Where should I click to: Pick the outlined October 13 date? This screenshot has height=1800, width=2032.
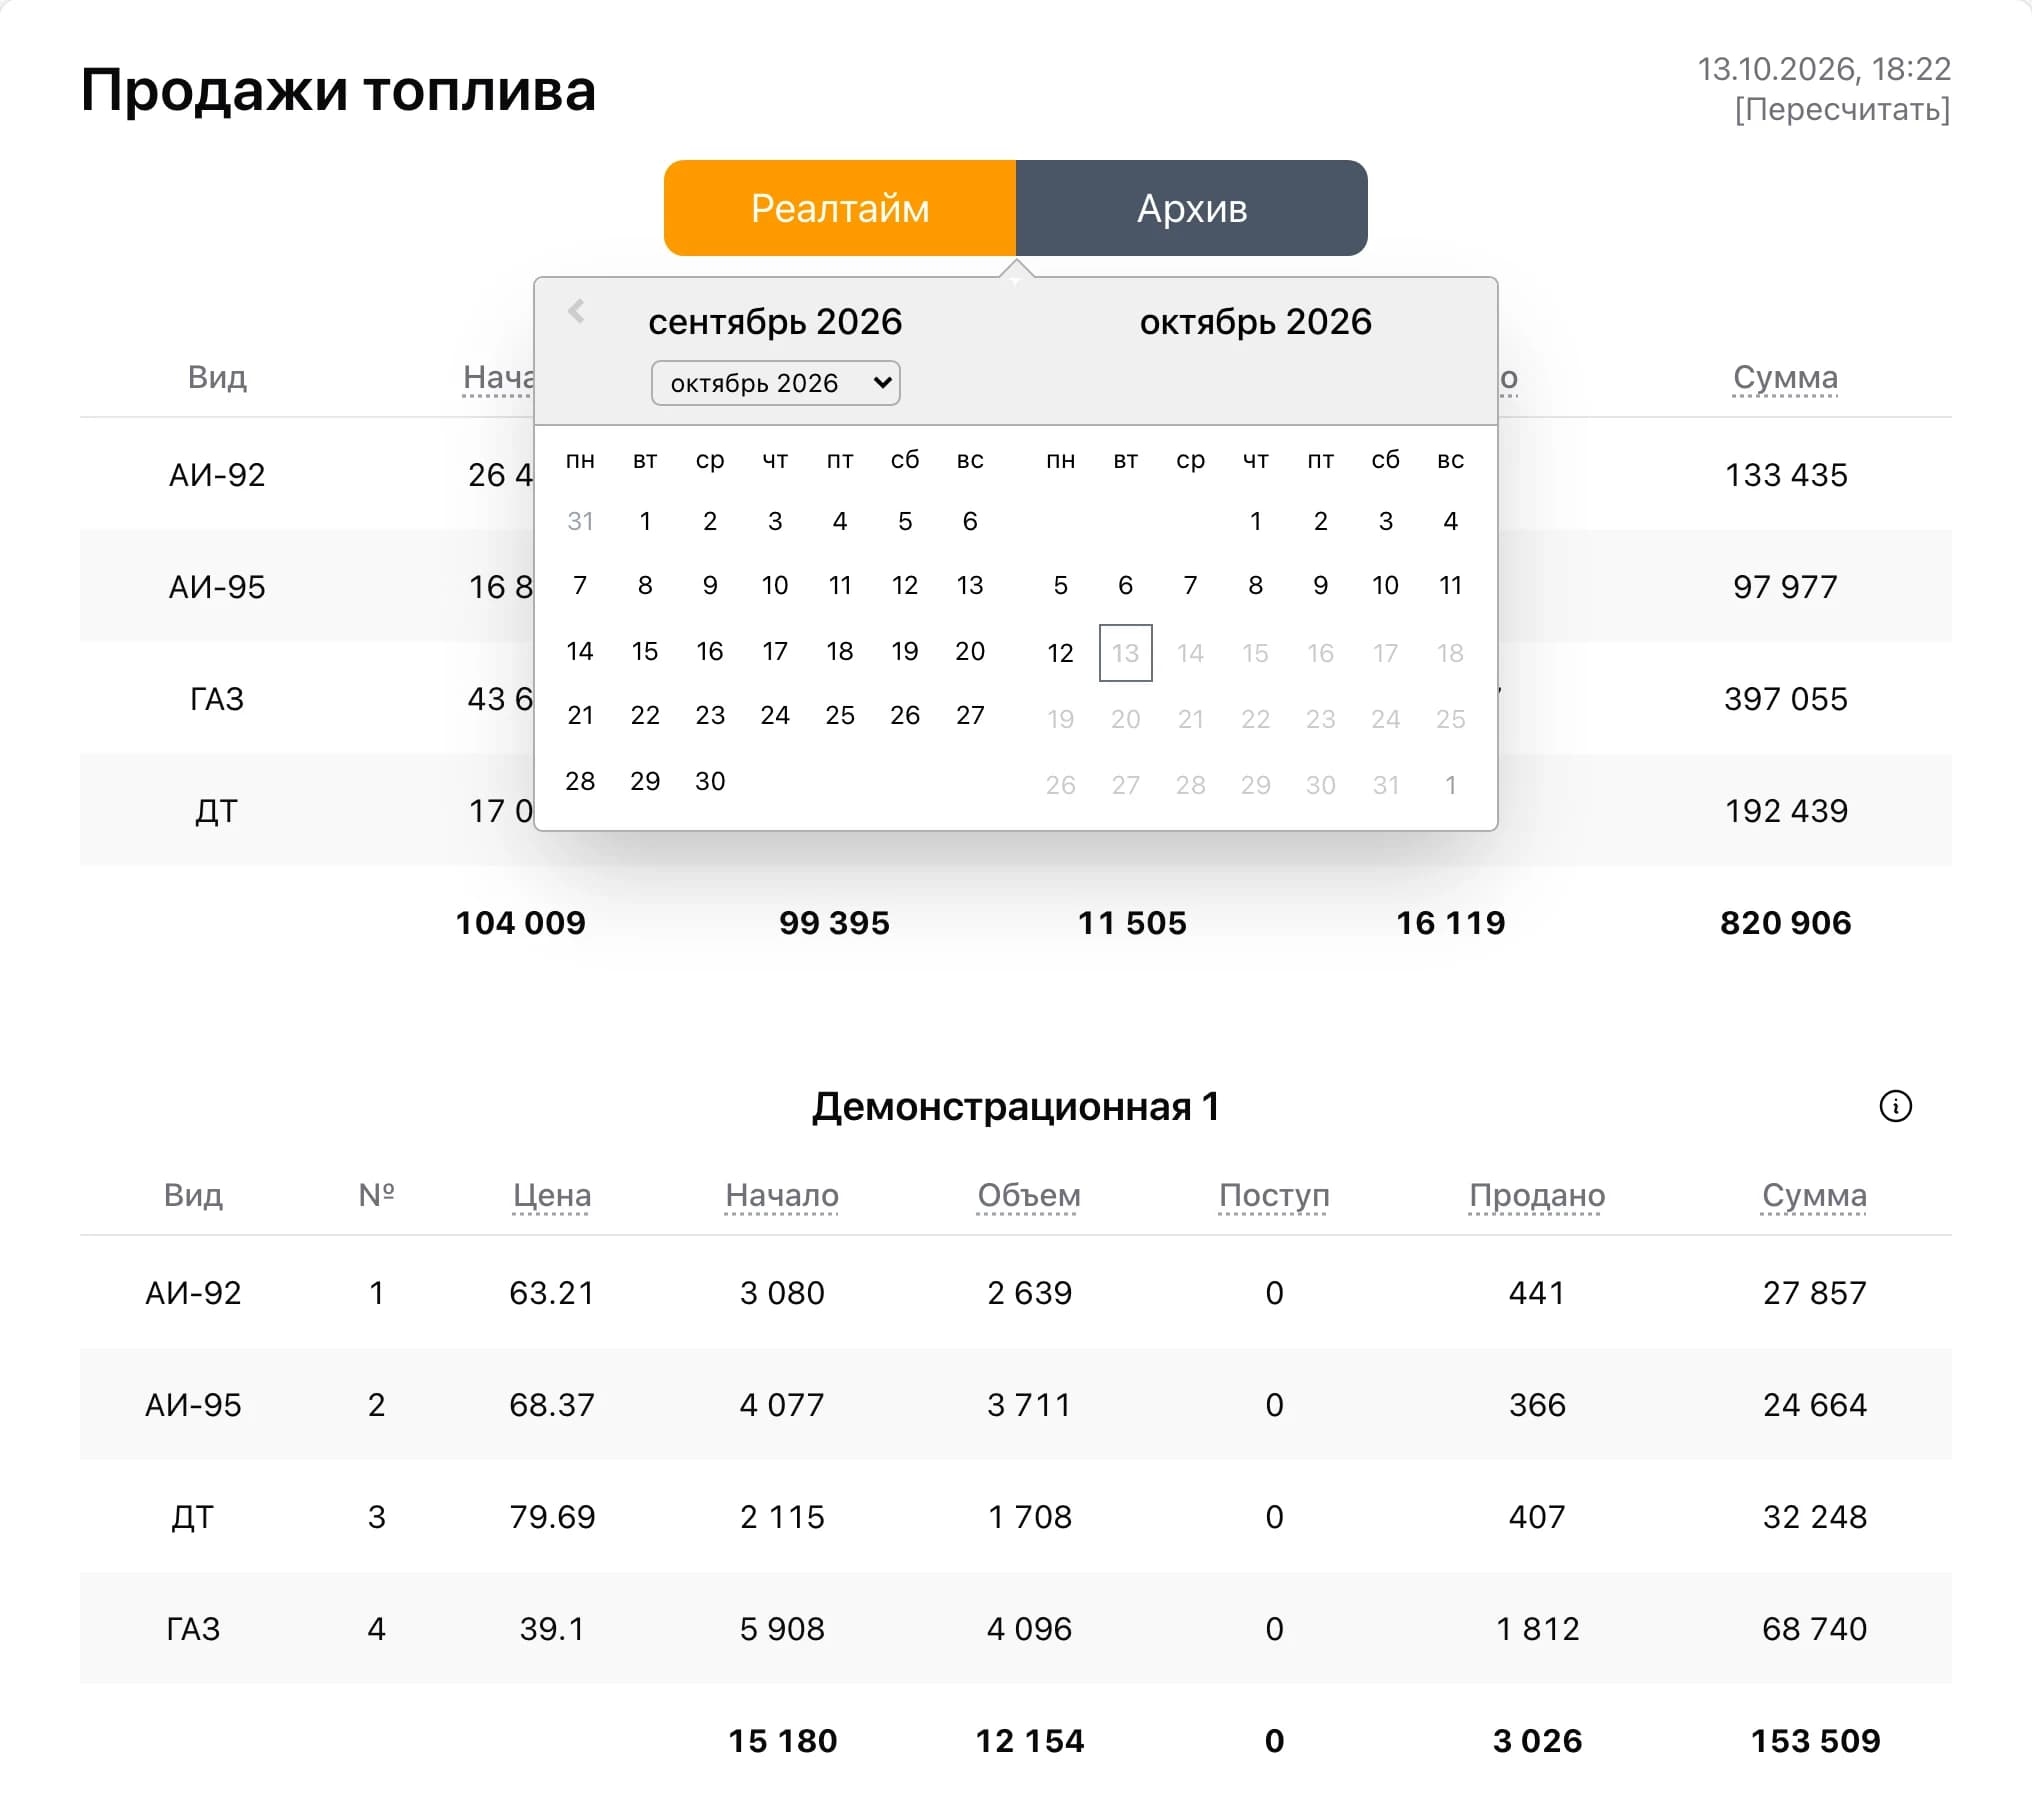pos(1125,653)
